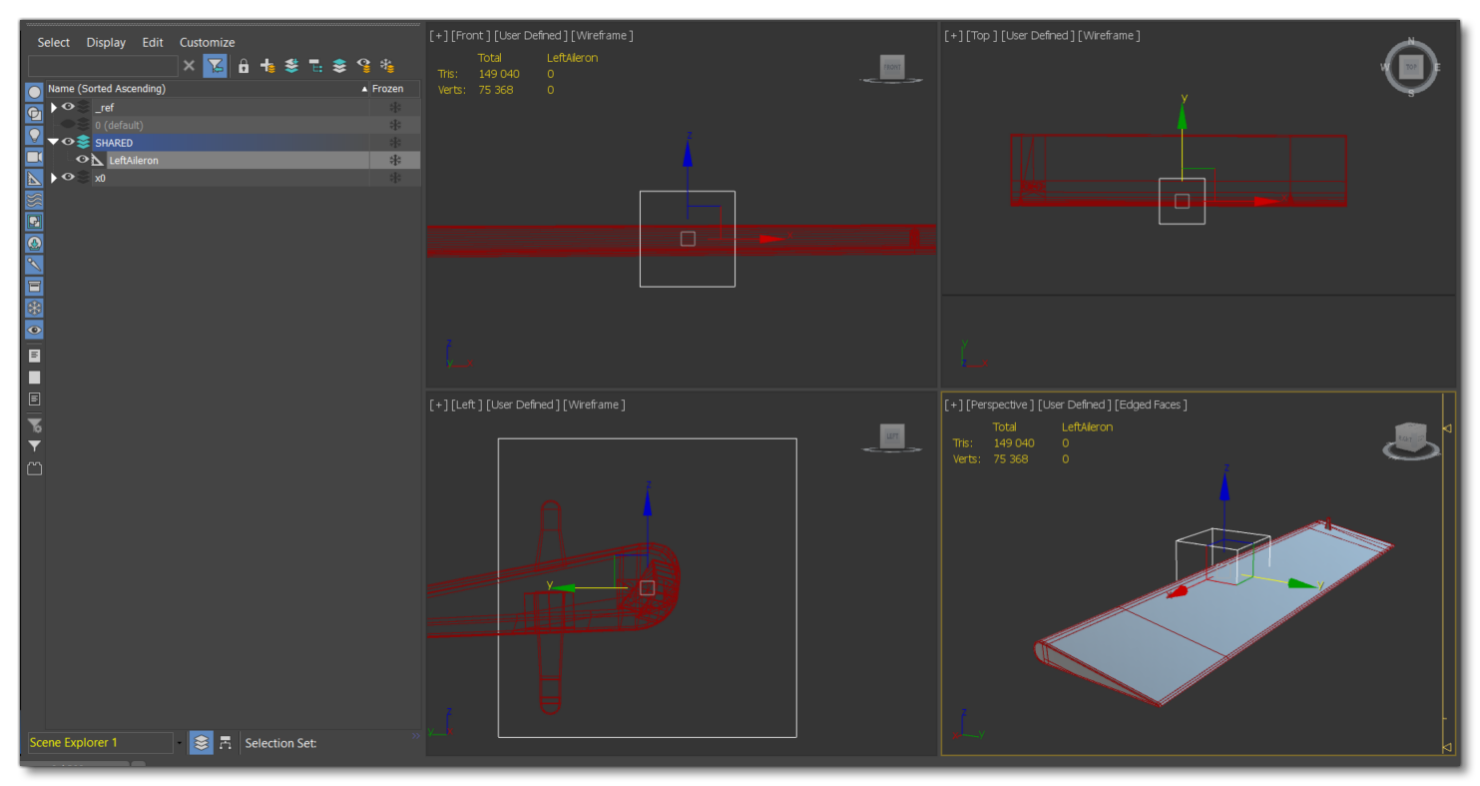Toggle the display shapes filter icon

point(34,114)
